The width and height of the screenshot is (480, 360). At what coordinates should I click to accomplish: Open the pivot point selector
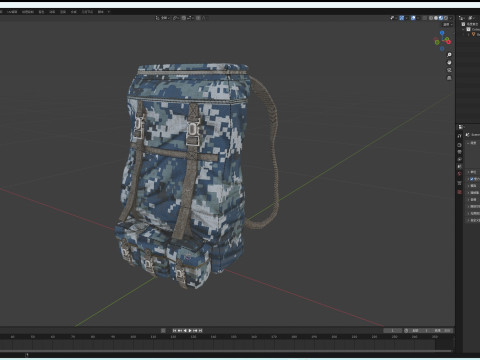(x=176, y=18)
